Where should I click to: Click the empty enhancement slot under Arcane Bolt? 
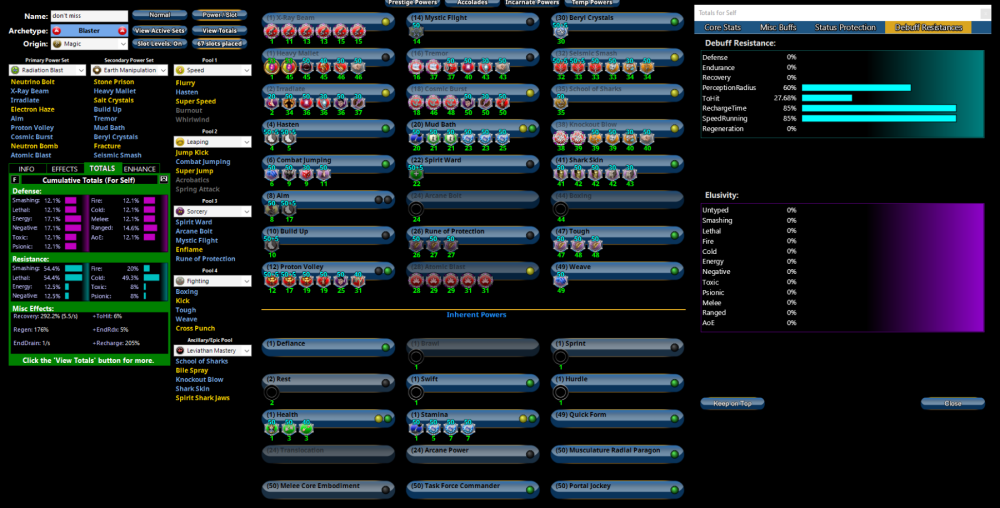[417, 210]
